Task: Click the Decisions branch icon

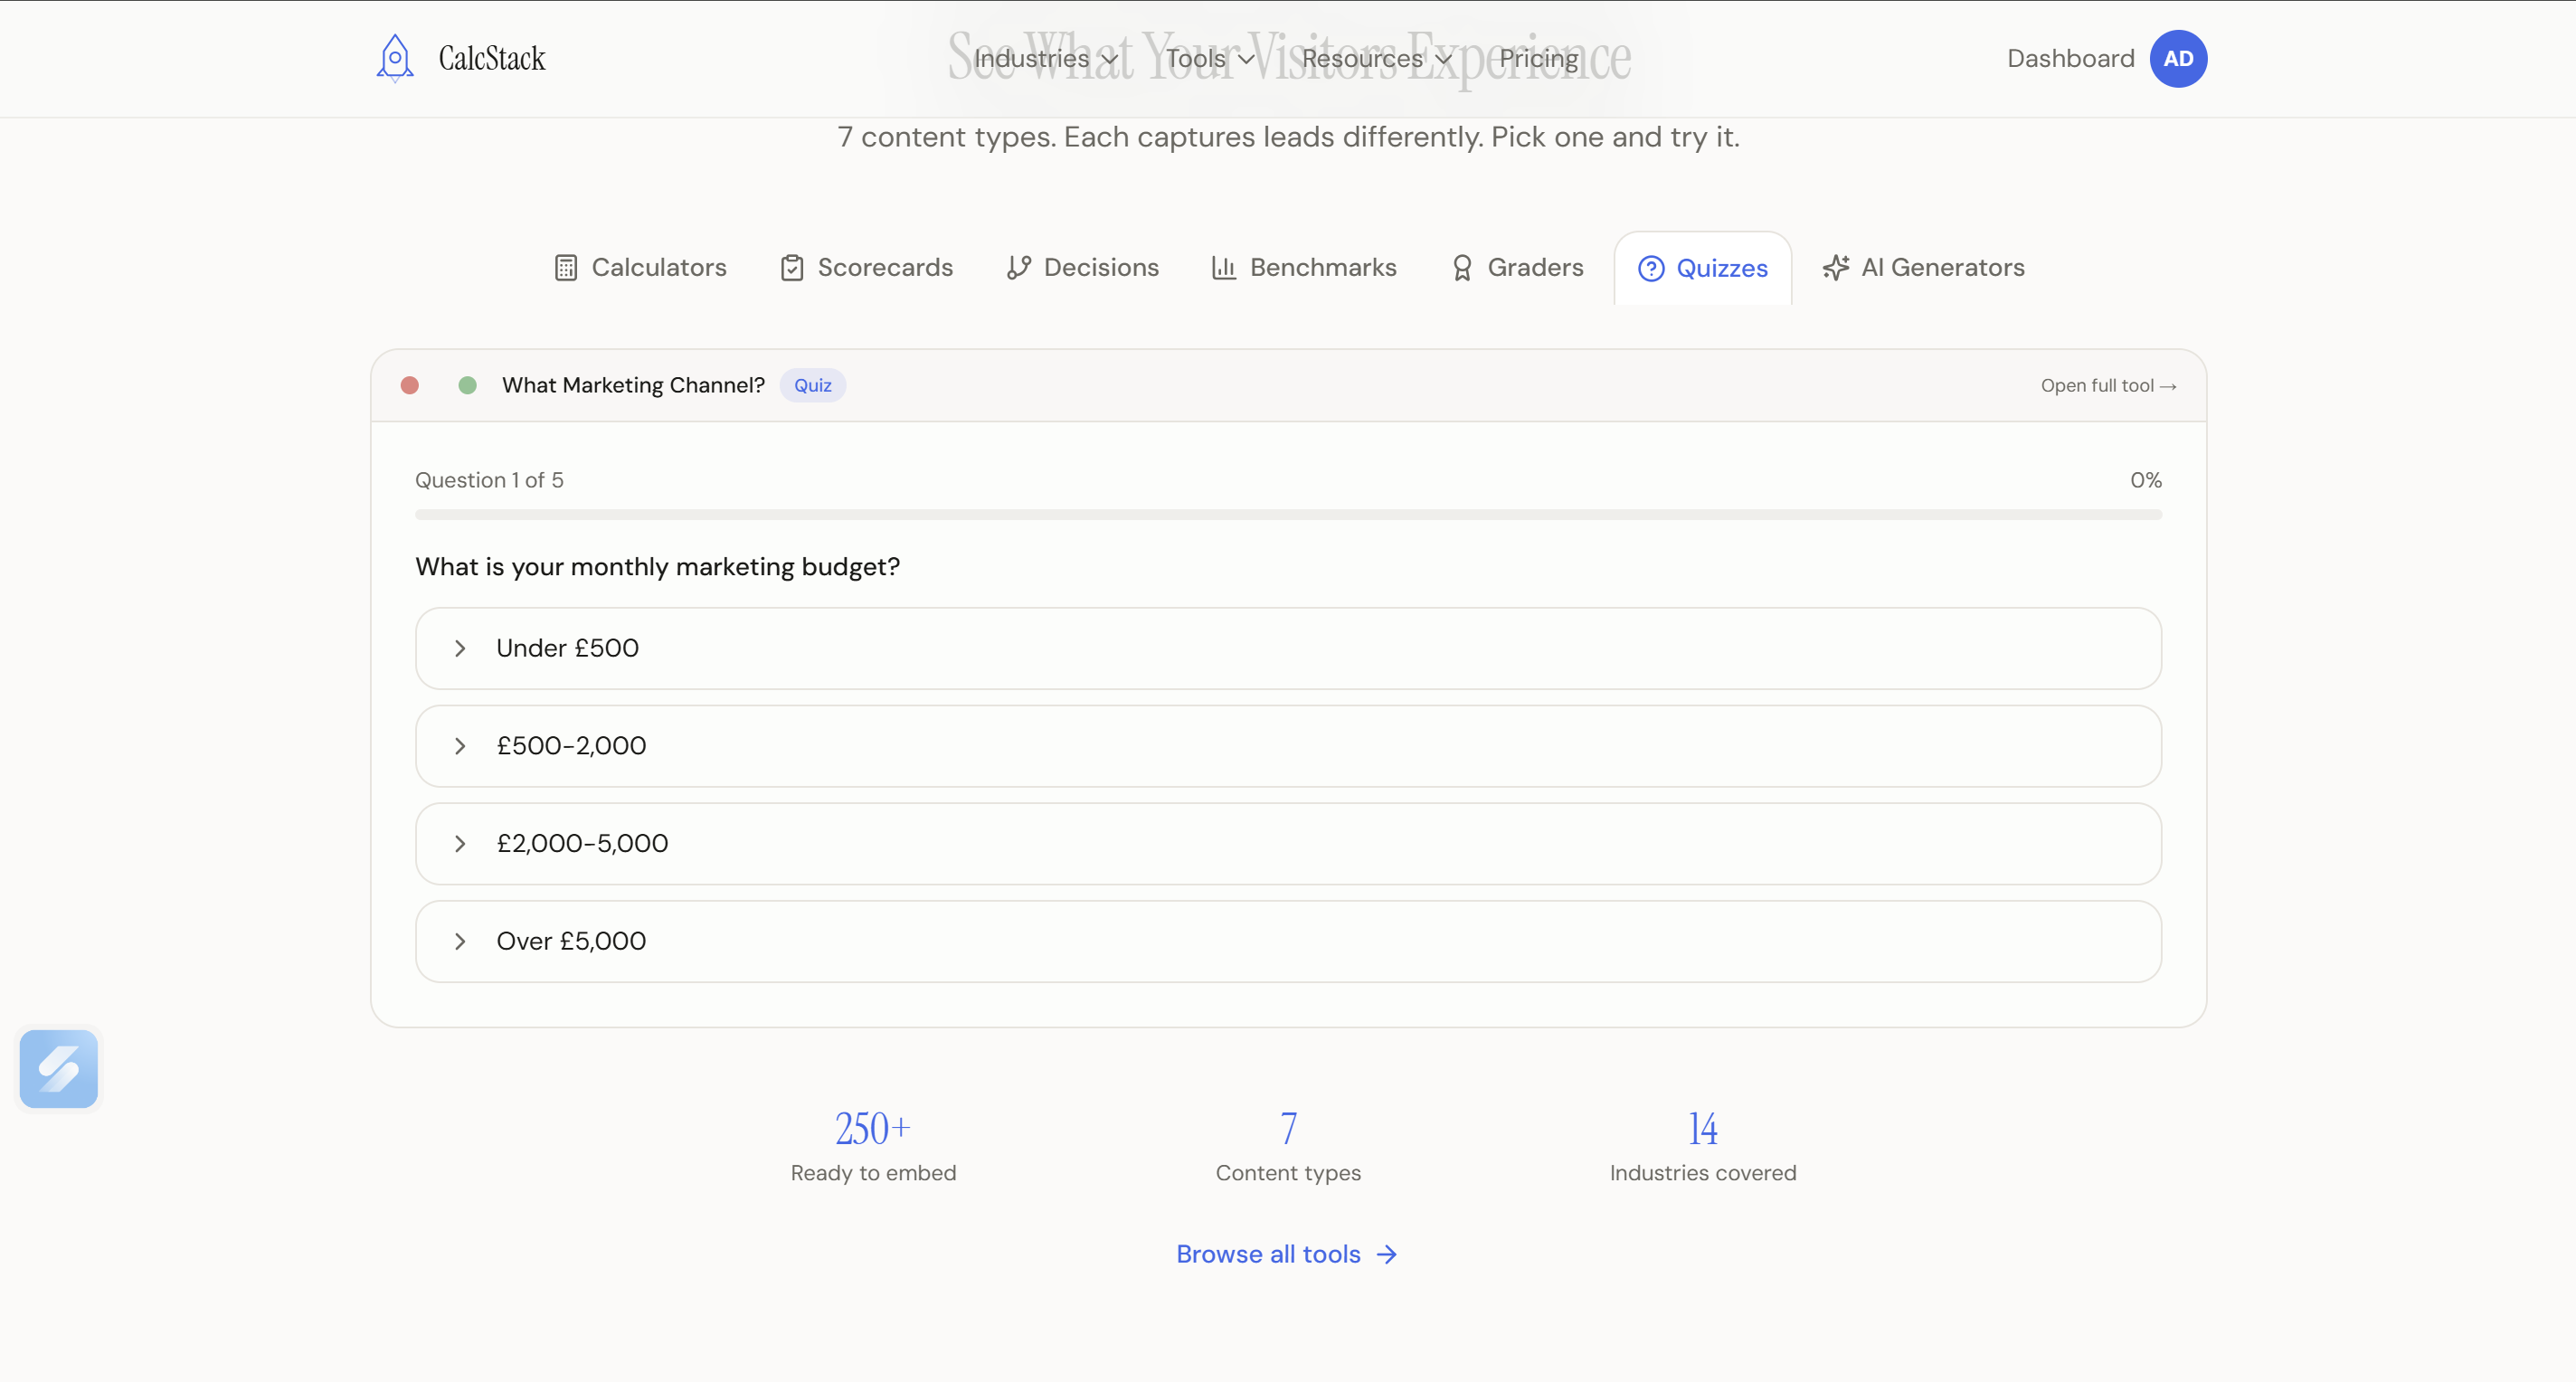Action: tap(1018, 268)
